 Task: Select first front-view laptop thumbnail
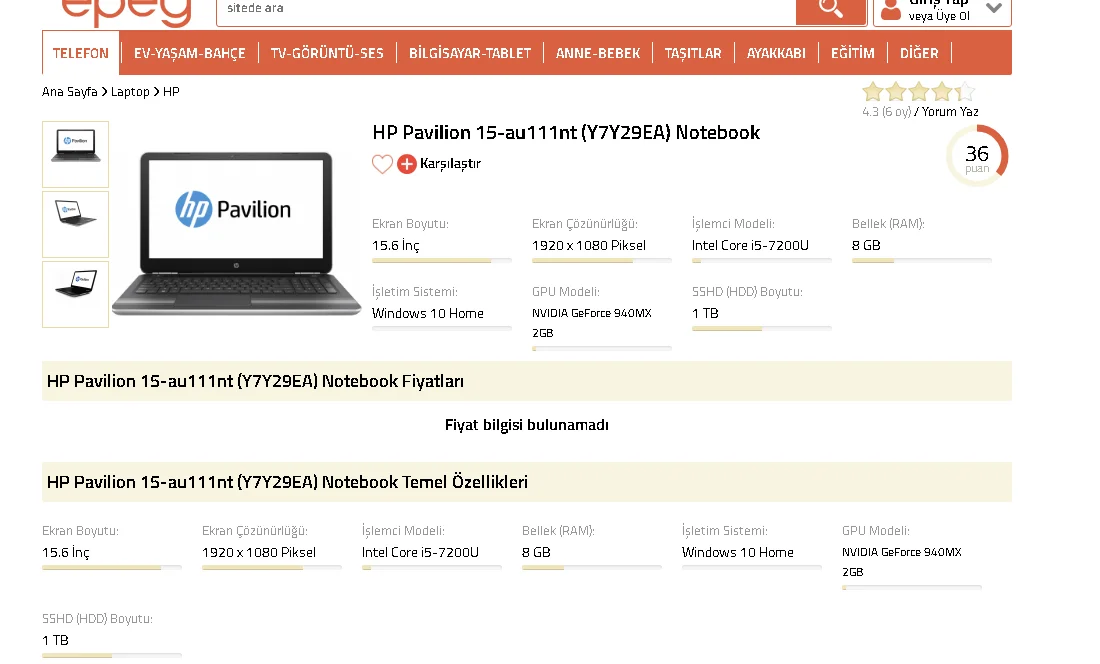[x=76, y=154]
